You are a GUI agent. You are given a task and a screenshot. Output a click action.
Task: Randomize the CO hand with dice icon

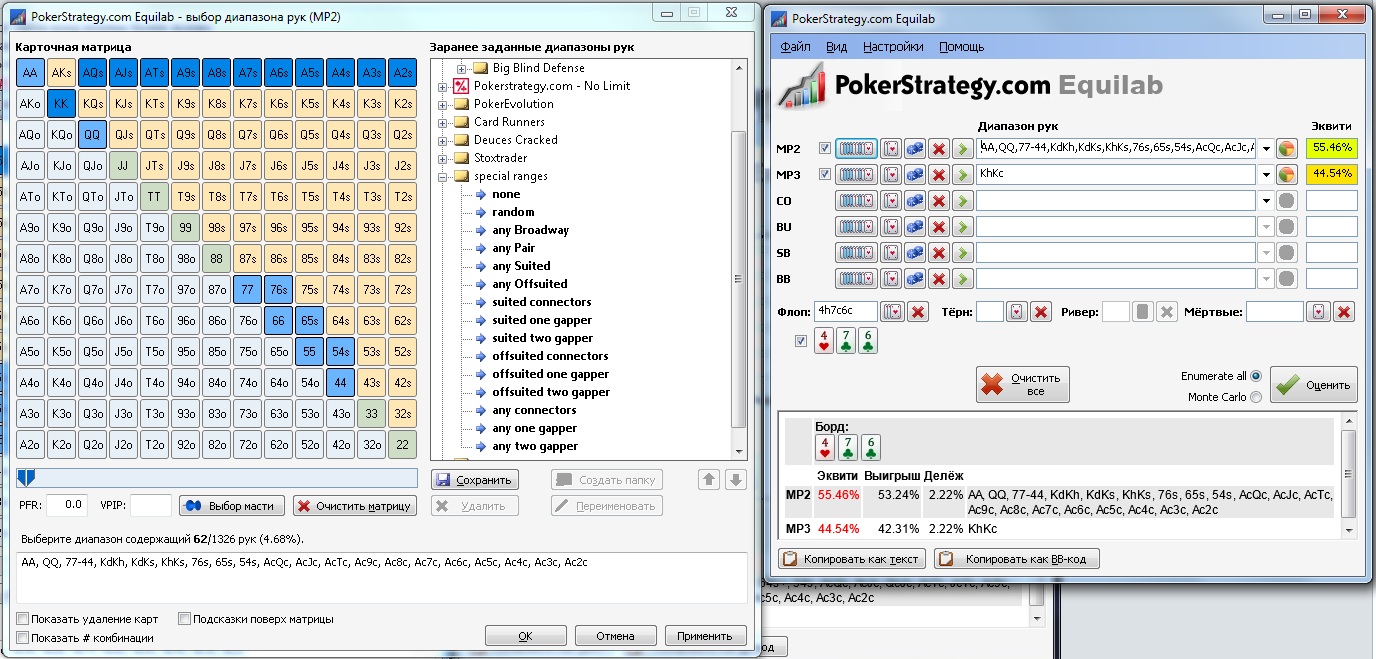[x=914, y=201]
